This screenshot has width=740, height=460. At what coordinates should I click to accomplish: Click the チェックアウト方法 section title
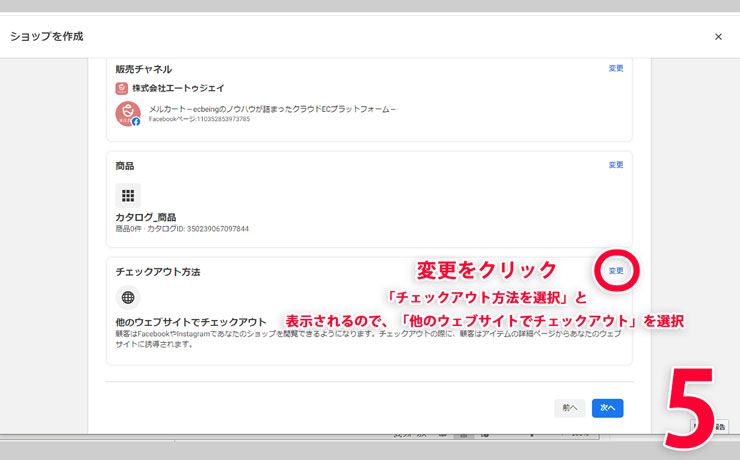point(158,272)
